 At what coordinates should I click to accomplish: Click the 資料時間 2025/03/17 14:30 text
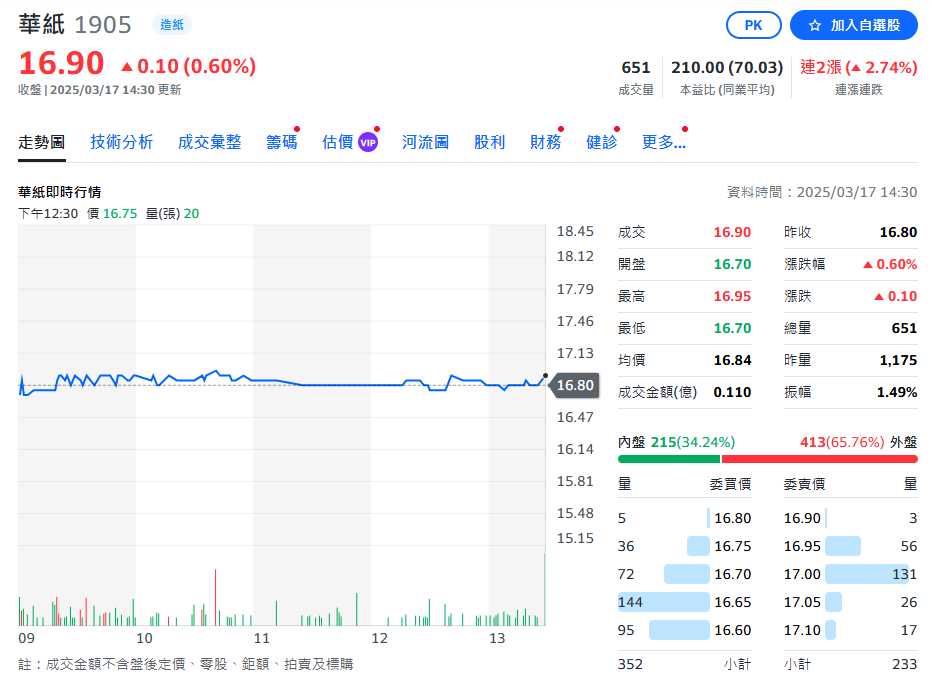pos(822,192)
